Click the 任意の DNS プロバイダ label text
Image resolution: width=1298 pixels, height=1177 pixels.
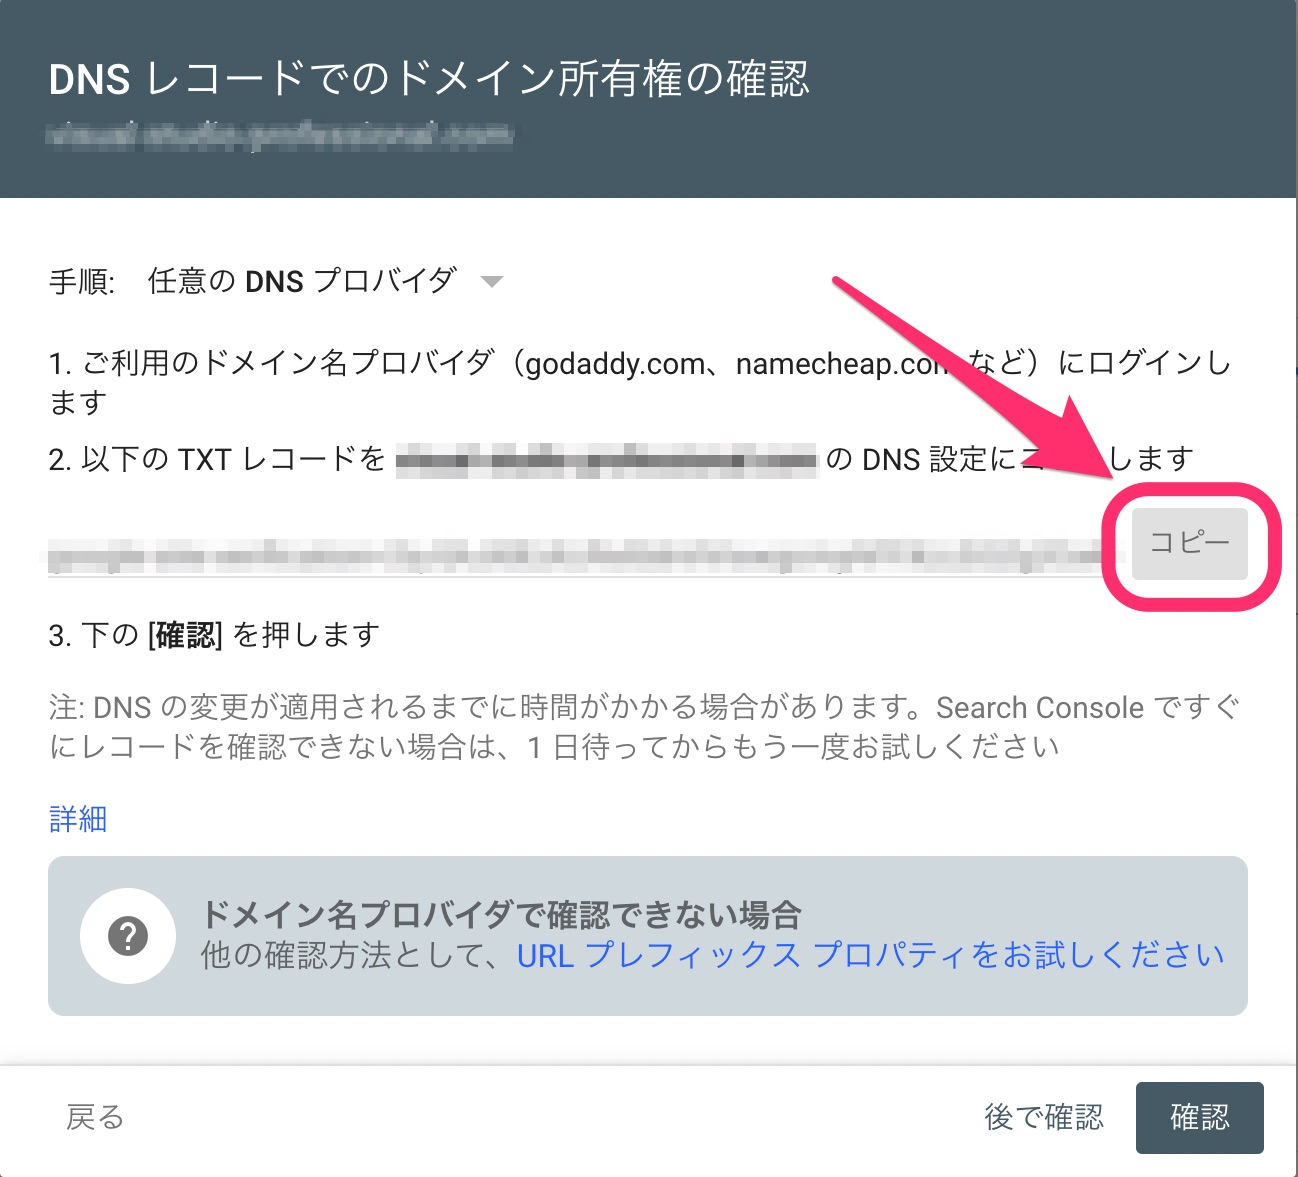[x=302, y=281]
